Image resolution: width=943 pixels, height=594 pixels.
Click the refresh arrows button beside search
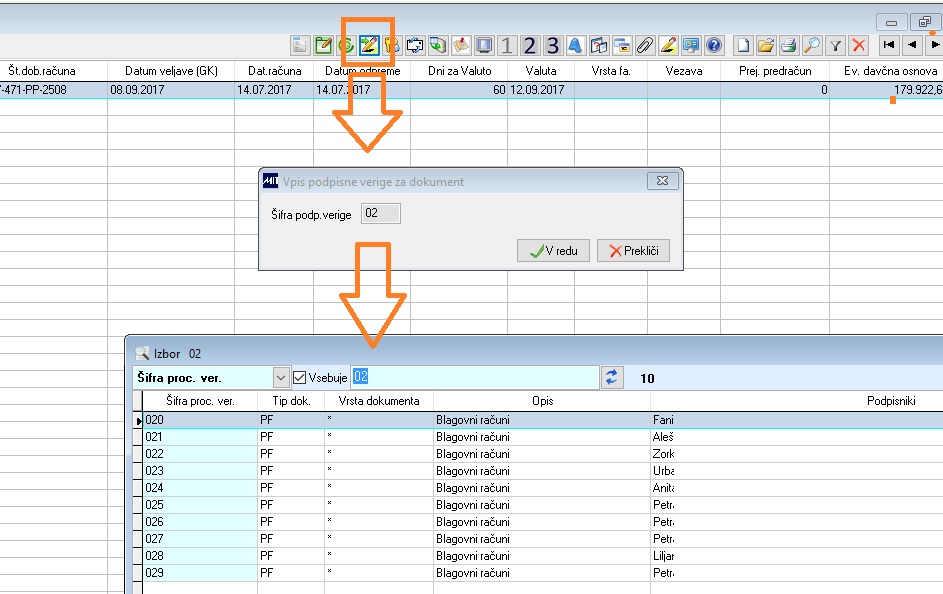pyautogui.click(x=612, y=378)
